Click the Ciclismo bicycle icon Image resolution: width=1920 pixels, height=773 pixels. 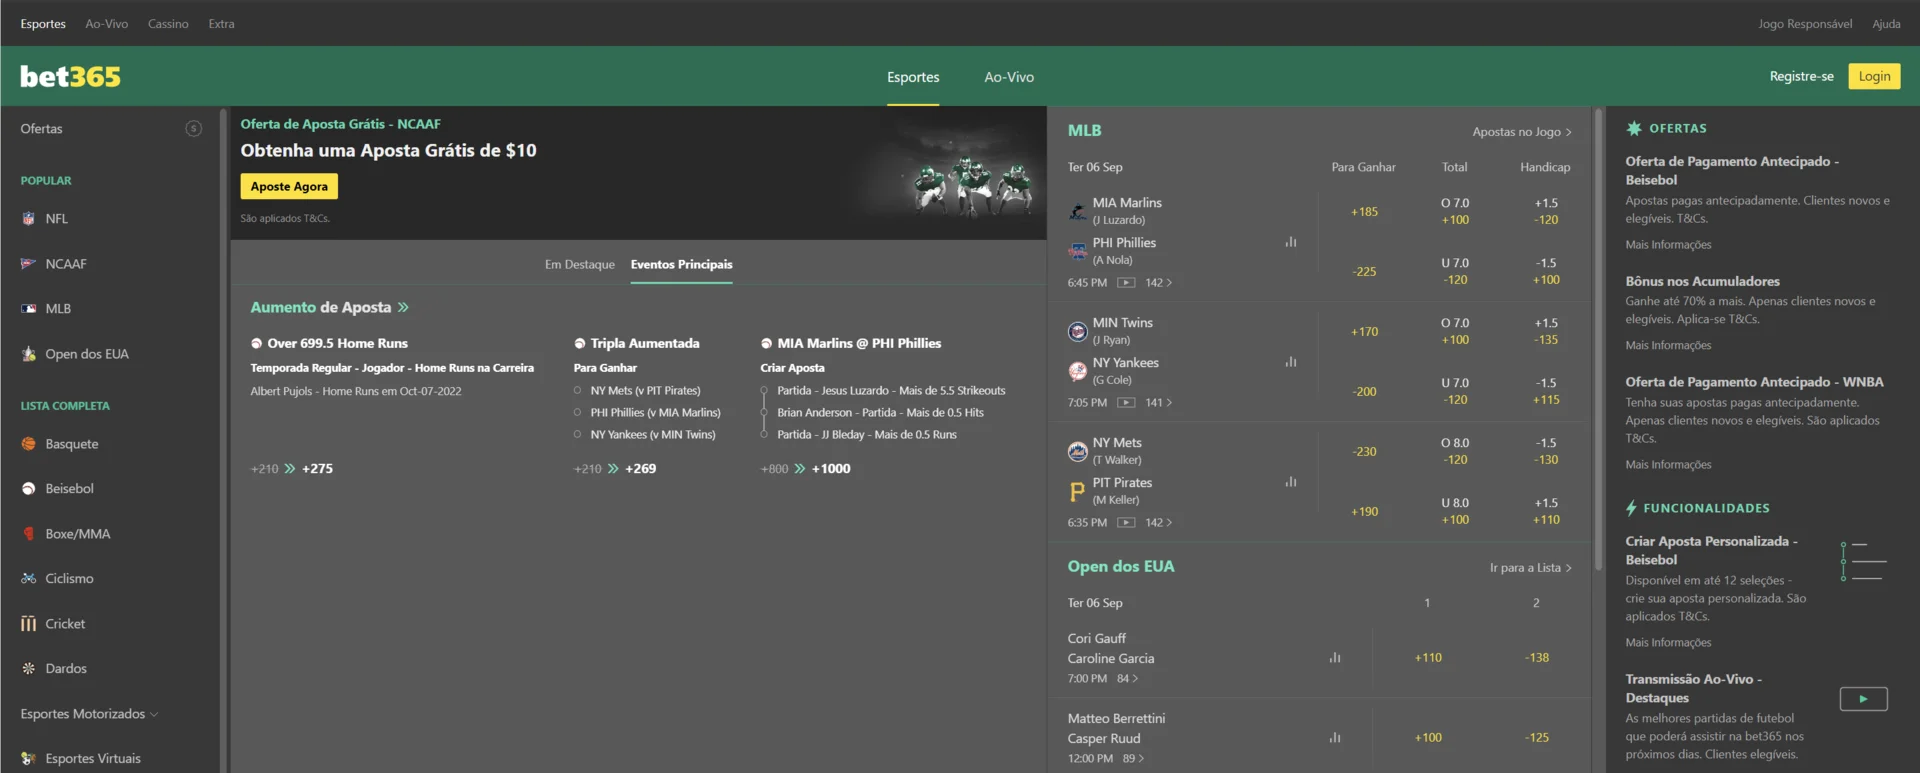28,579
